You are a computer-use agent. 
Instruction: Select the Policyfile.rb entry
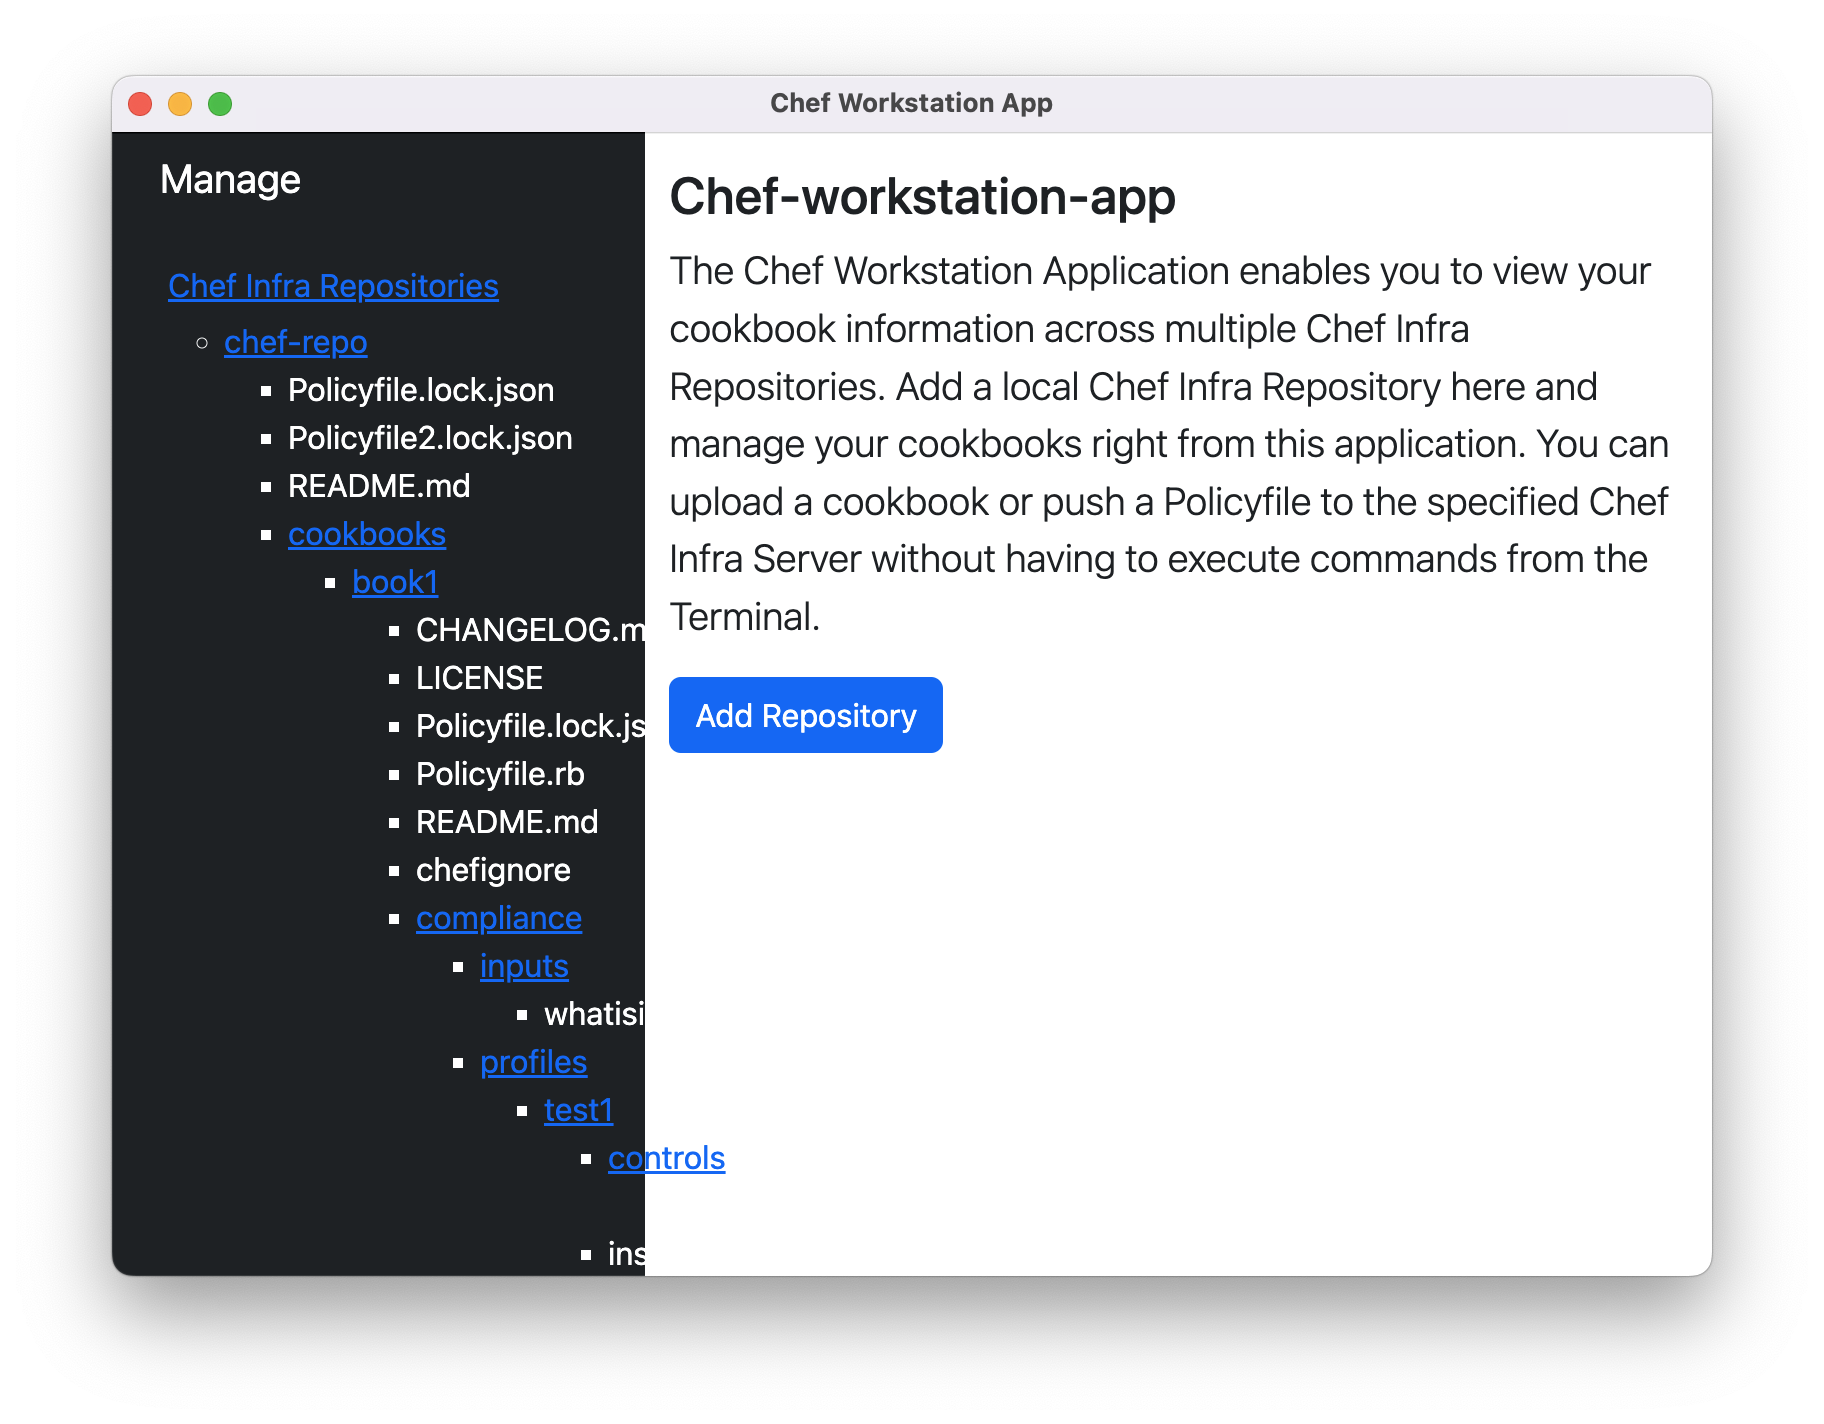(500, 774)
